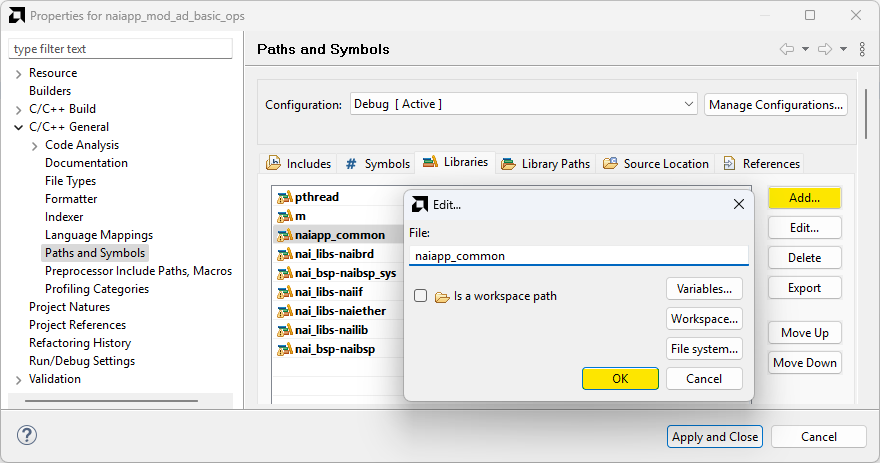The width and height of the screenshot is (880, 463).
Task: Open the Library Paths tab
Action: [546, 164]
